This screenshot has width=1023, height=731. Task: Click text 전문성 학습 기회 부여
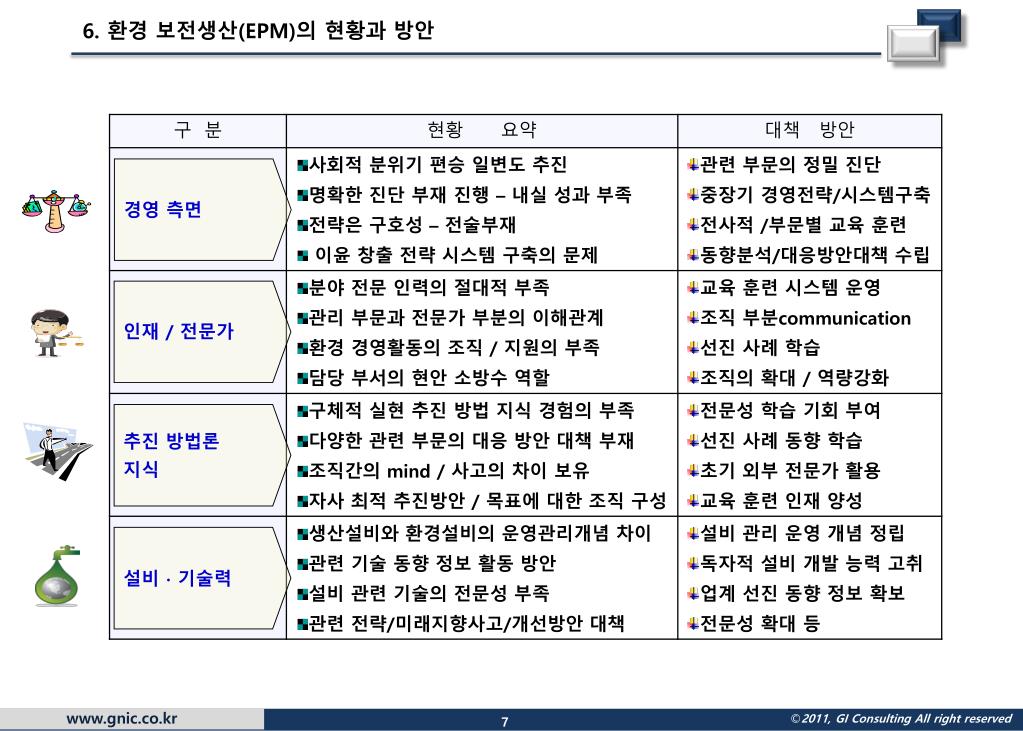pyautogui.click(x=790, y=410)
